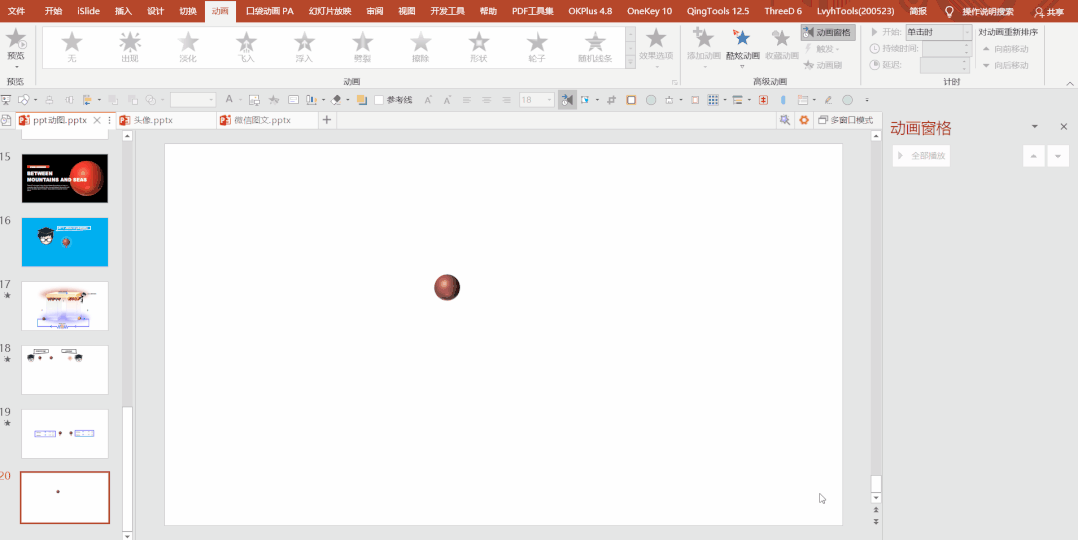The width and height of the screenshot is (1078, 540).
Task: Click the magic wand icon near document tabs
Action: pyautogui.click(x=784, y=120)
